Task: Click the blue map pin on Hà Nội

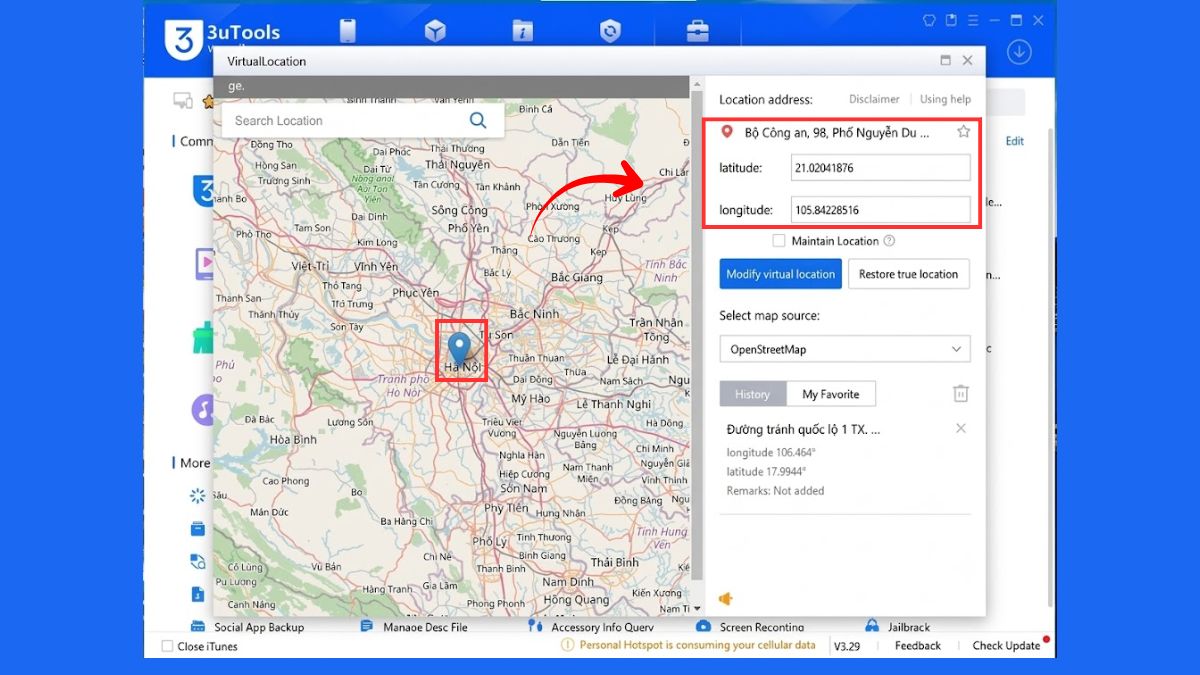Action: click(459, 350)
